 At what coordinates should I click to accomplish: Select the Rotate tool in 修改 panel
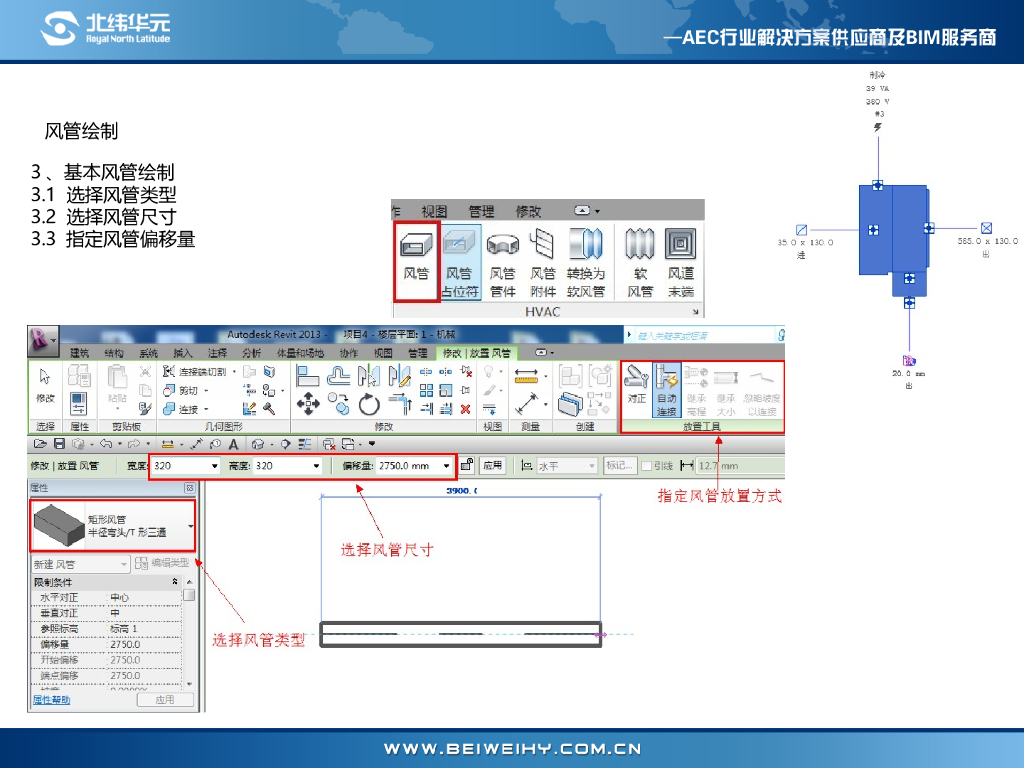(369, 404)
